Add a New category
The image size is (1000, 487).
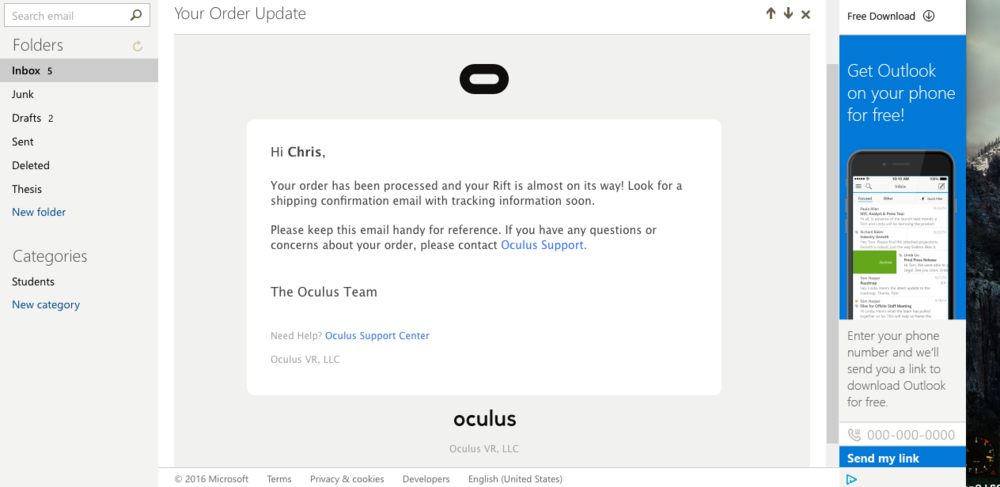click(46, 305)
